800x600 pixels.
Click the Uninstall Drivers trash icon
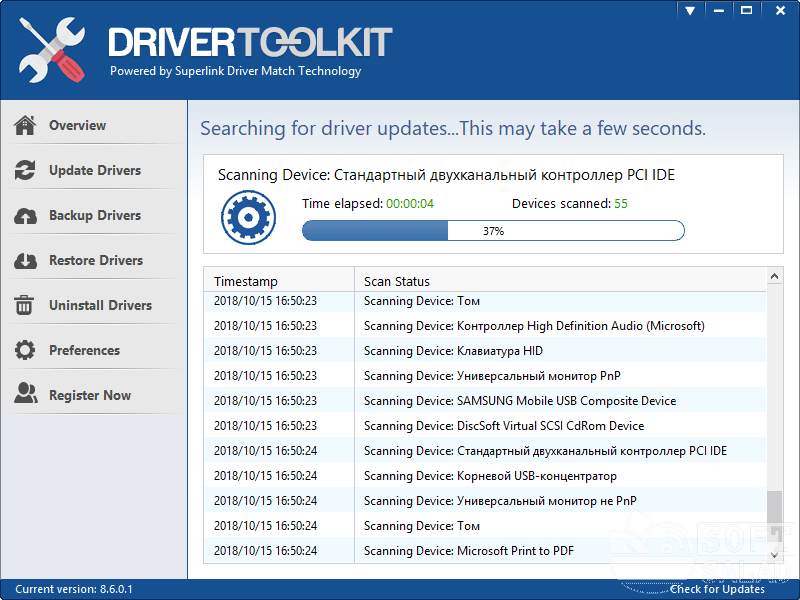pyautogui.click(x=24, y=305)
